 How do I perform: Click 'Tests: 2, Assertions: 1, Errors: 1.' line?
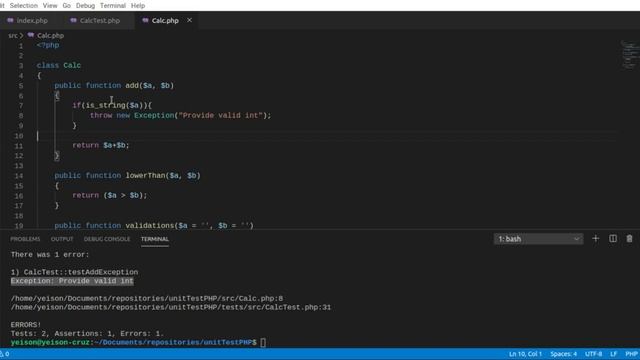[87, 334]
